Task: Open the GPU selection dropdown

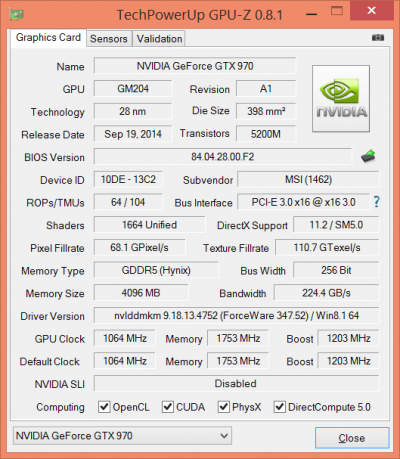Action: [x=122, y=436]
